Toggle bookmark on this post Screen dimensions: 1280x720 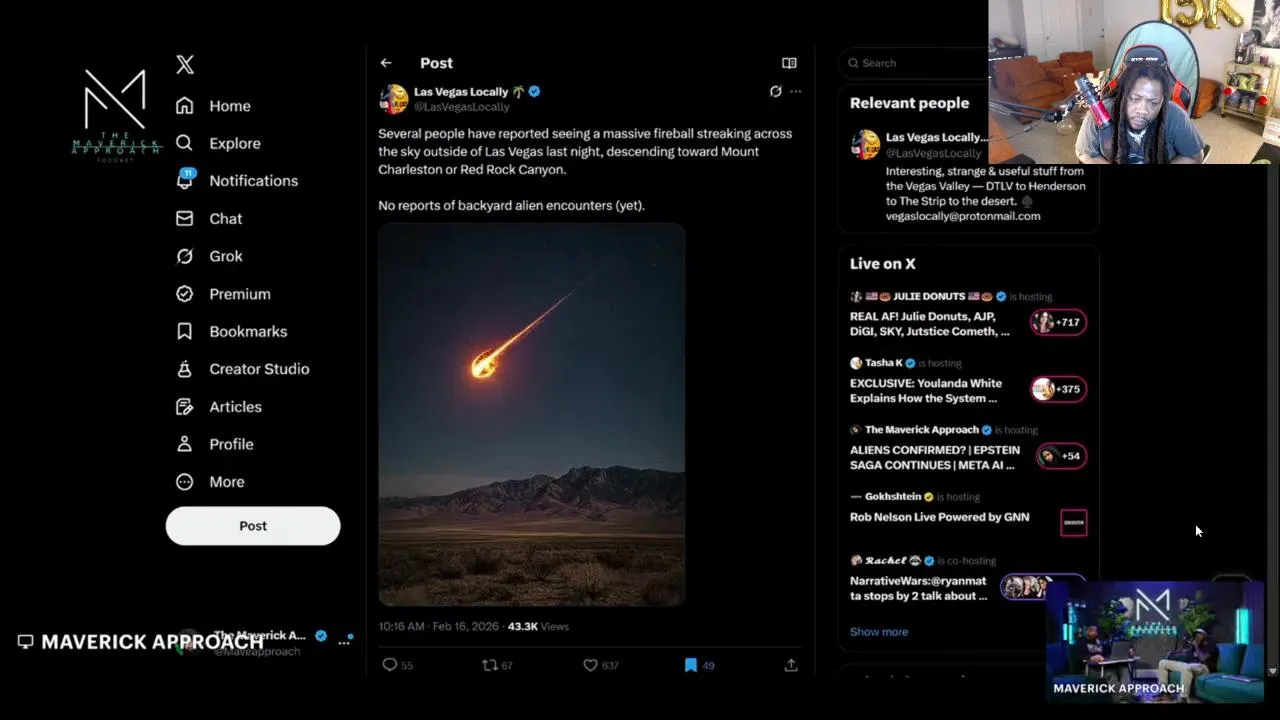click(x=690, y=665)
